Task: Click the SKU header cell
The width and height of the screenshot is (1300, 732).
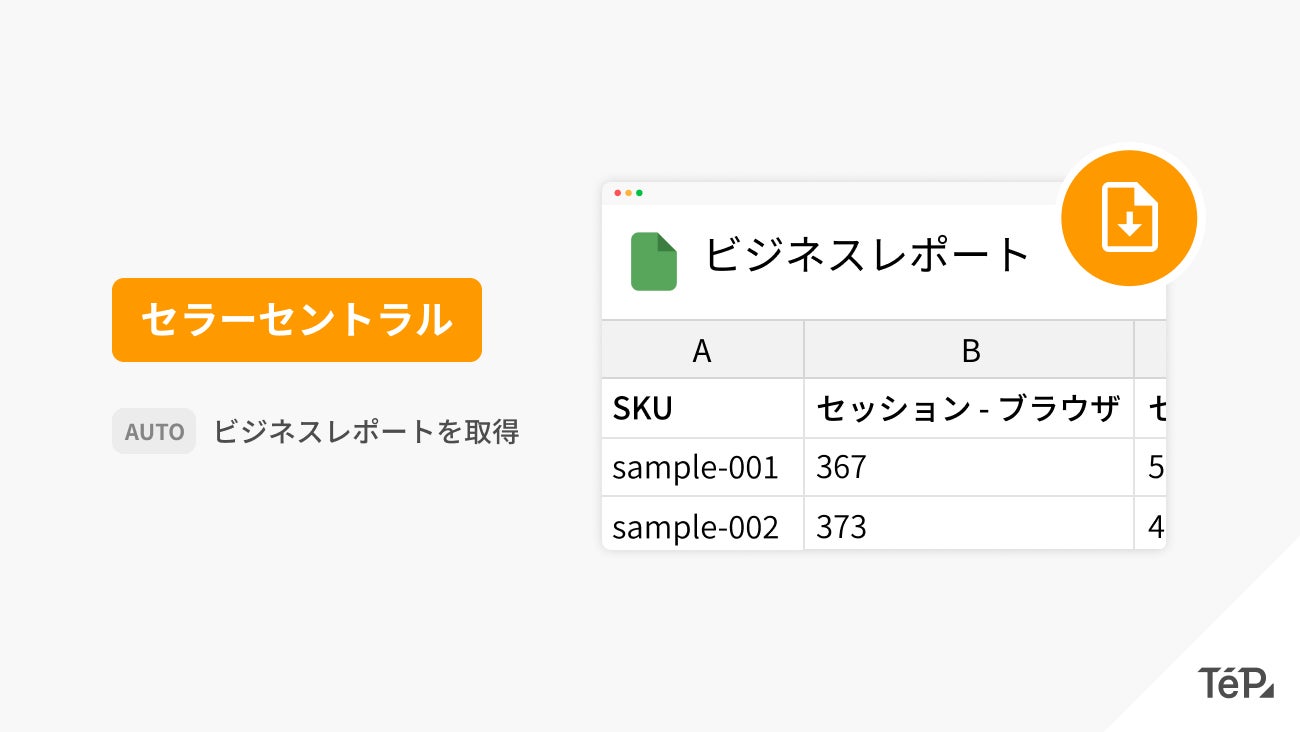Action: click(x=702, y=408)
